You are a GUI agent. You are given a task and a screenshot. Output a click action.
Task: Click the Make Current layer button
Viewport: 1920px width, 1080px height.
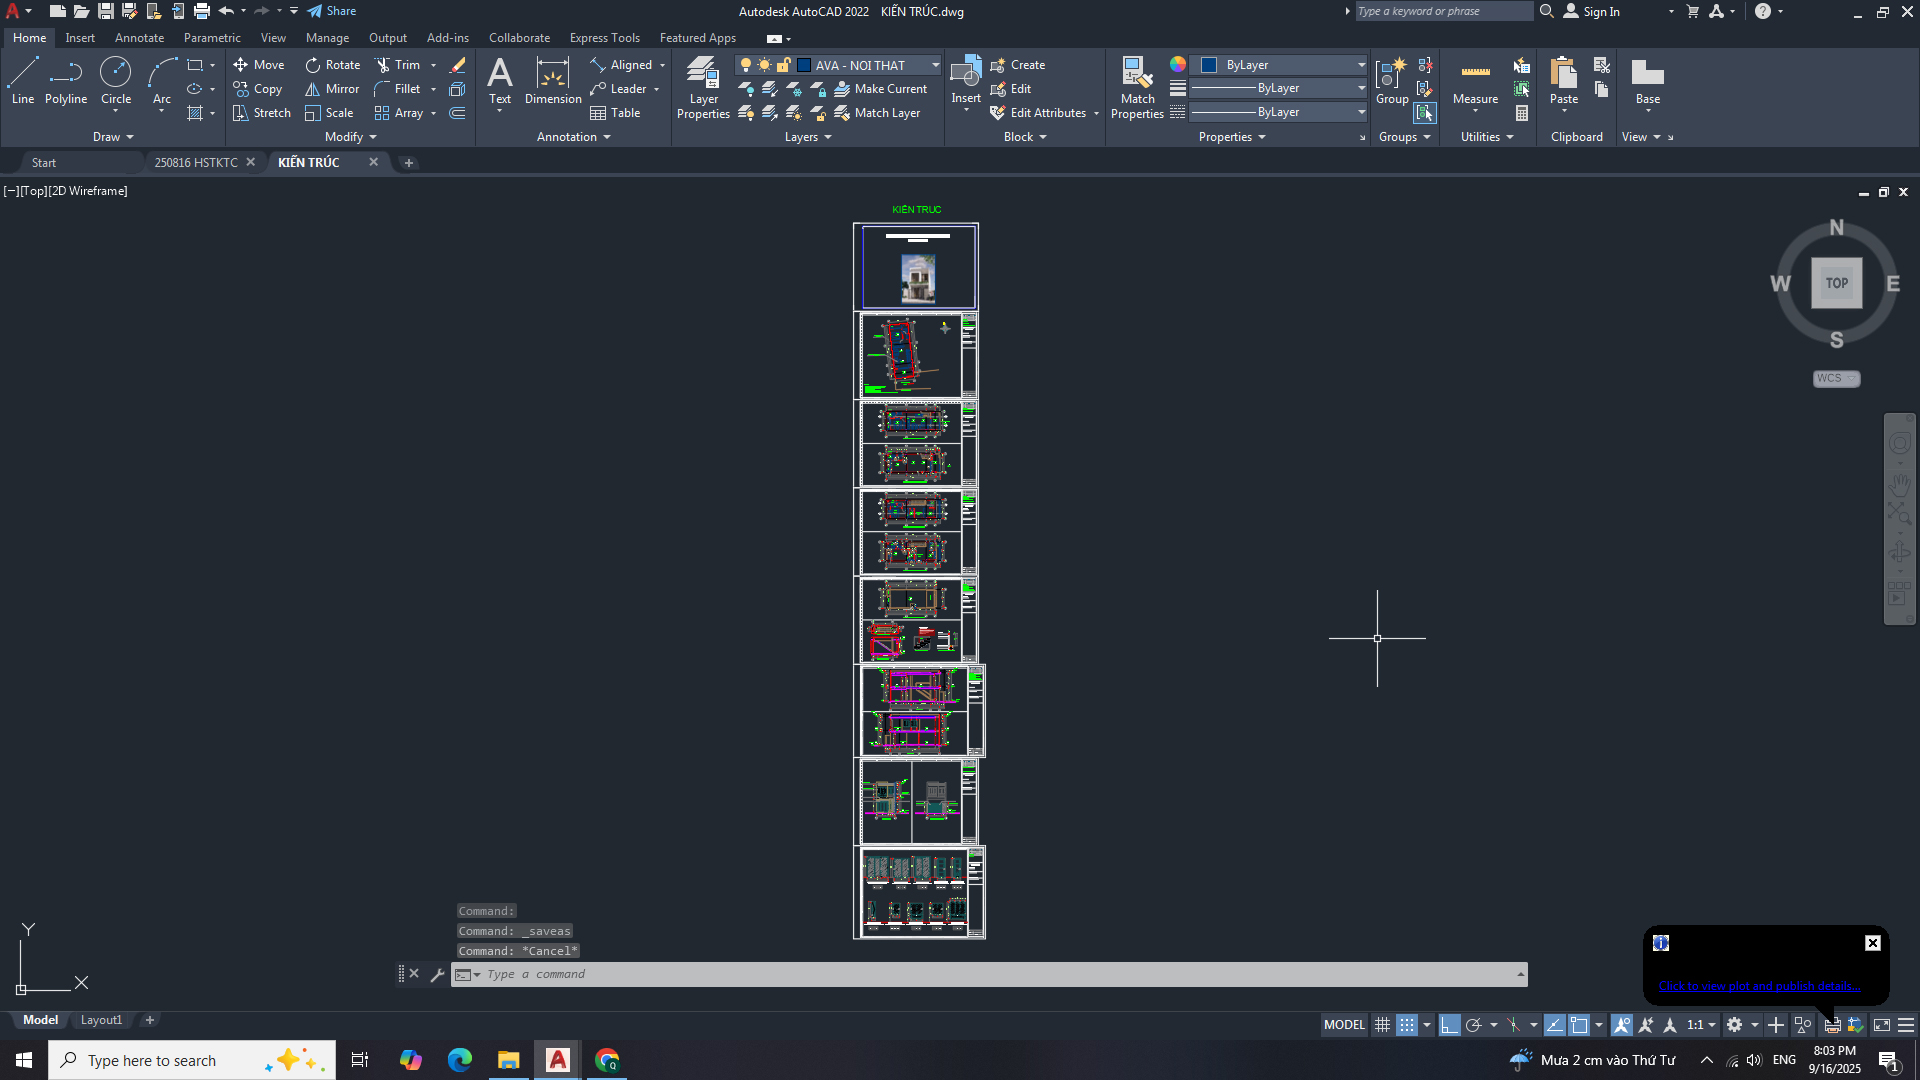(x=881, y=89)
